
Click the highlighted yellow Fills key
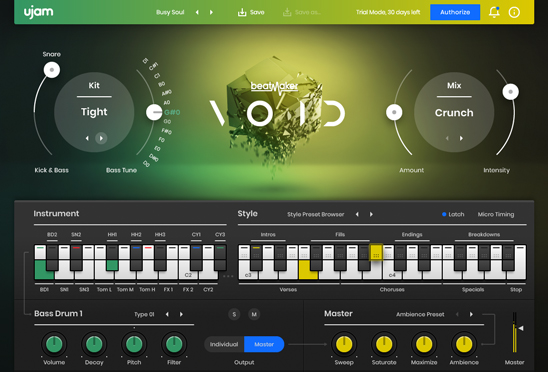tap(376, 252)
